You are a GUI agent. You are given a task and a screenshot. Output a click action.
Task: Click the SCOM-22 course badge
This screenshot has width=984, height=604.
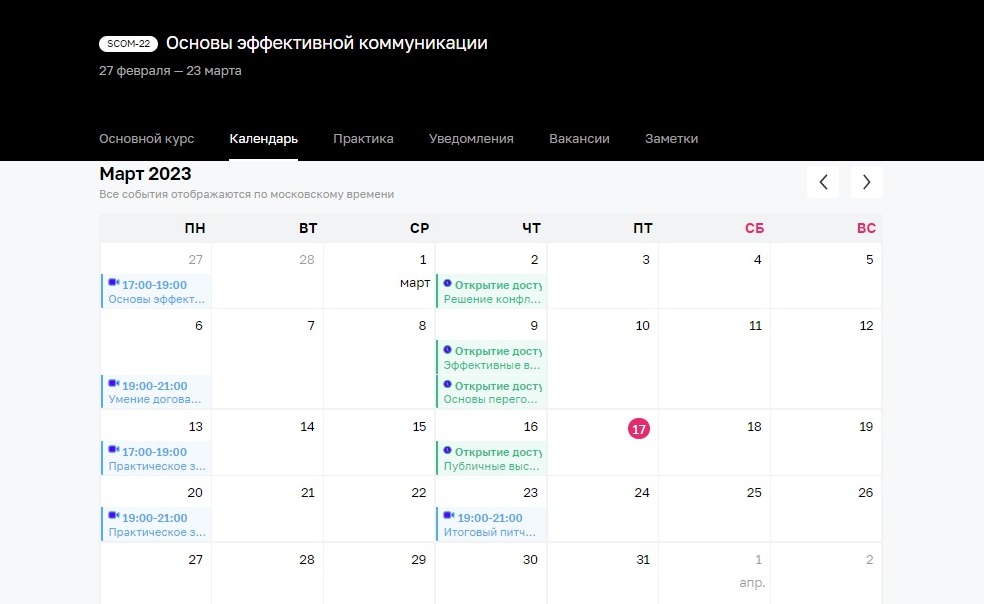pos(128,43)
